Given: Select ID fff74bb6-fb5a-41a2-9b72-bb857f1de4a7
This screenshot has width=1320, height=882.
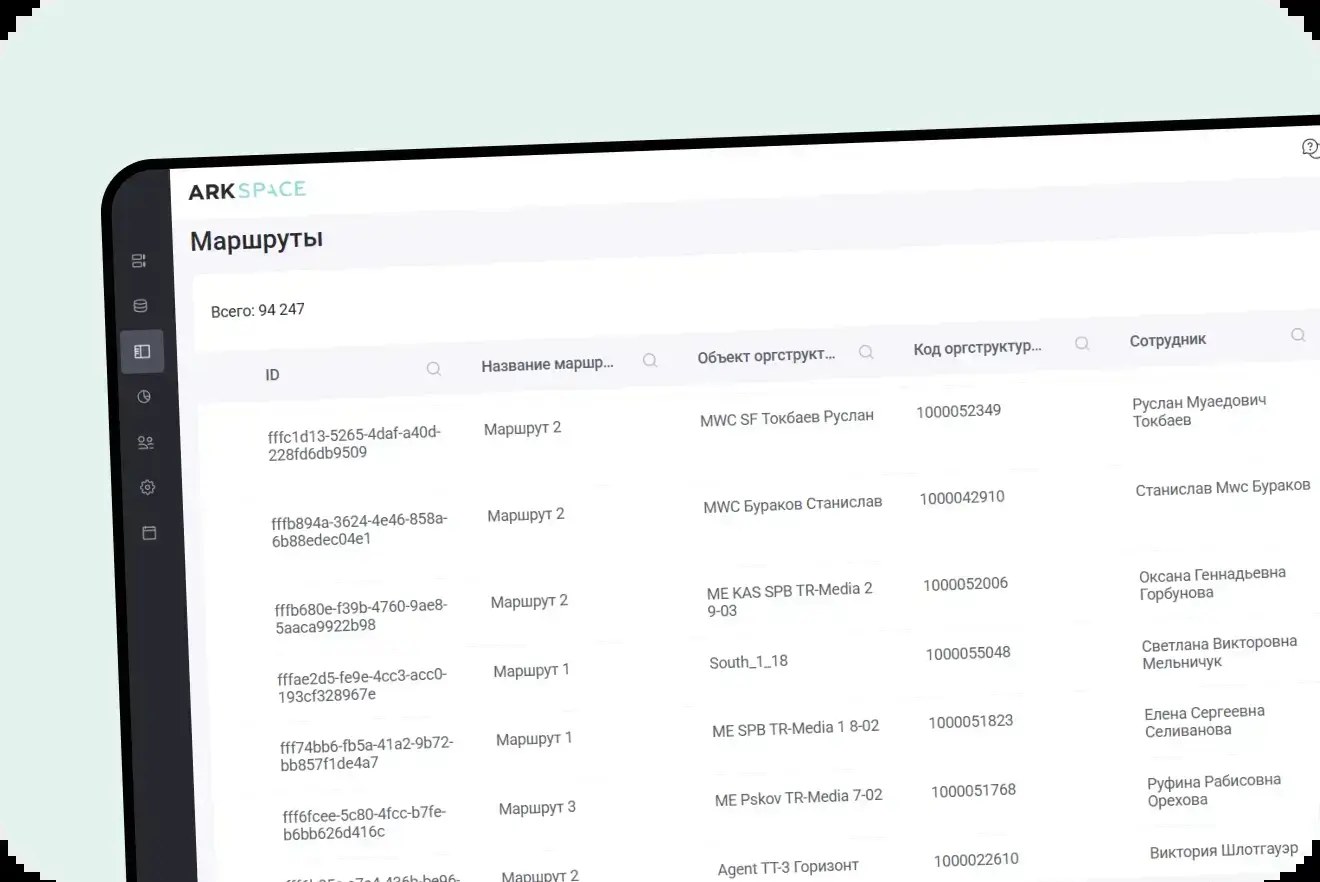Looking at the screenshot, I should 366,754.
